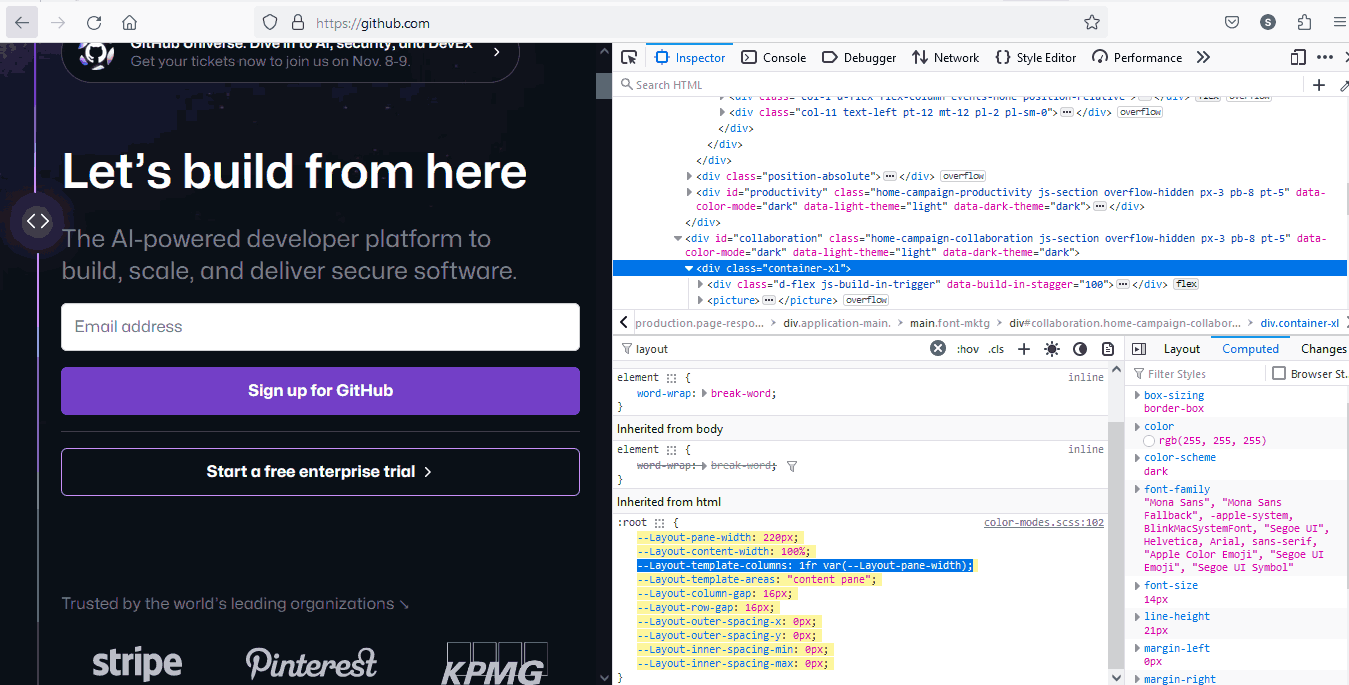Toggle the class panel with .cls

tap(995, 348)
